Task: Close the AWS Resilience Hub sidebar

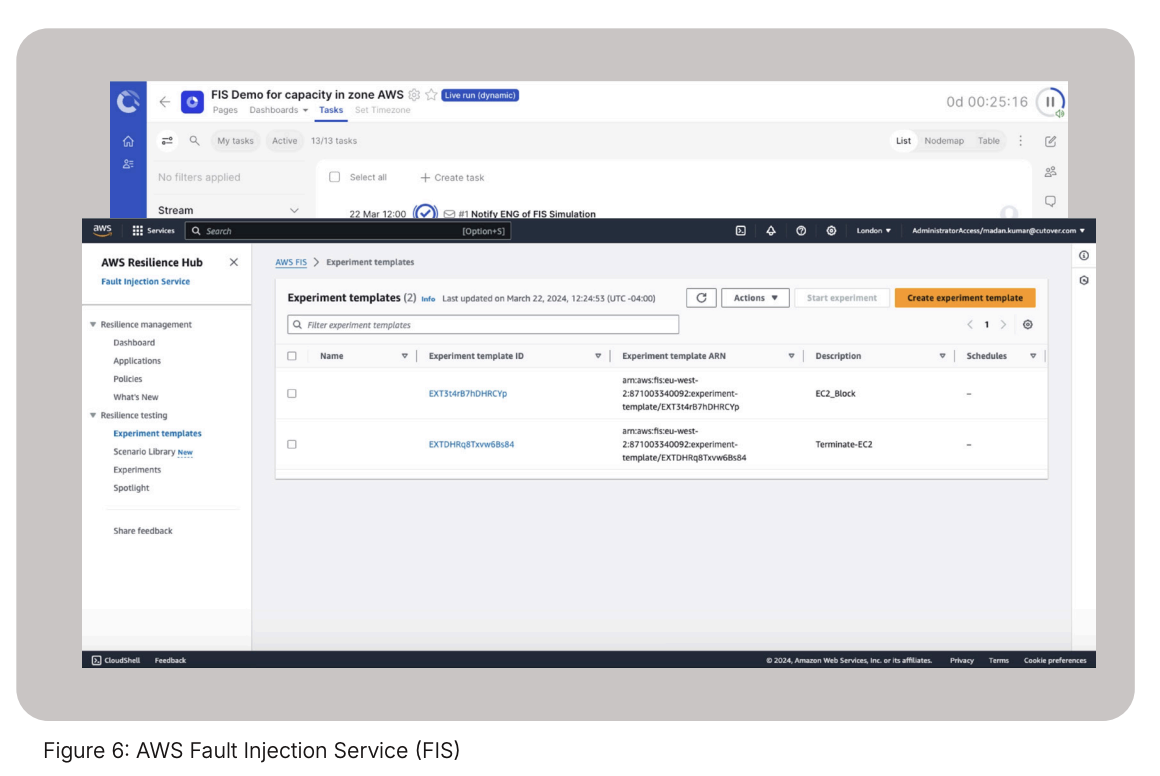Action: [x=234, y=262]
